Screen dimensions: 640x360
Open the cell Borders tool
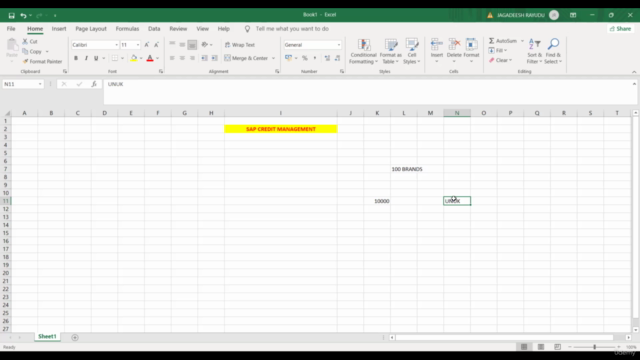click(115, 58)
